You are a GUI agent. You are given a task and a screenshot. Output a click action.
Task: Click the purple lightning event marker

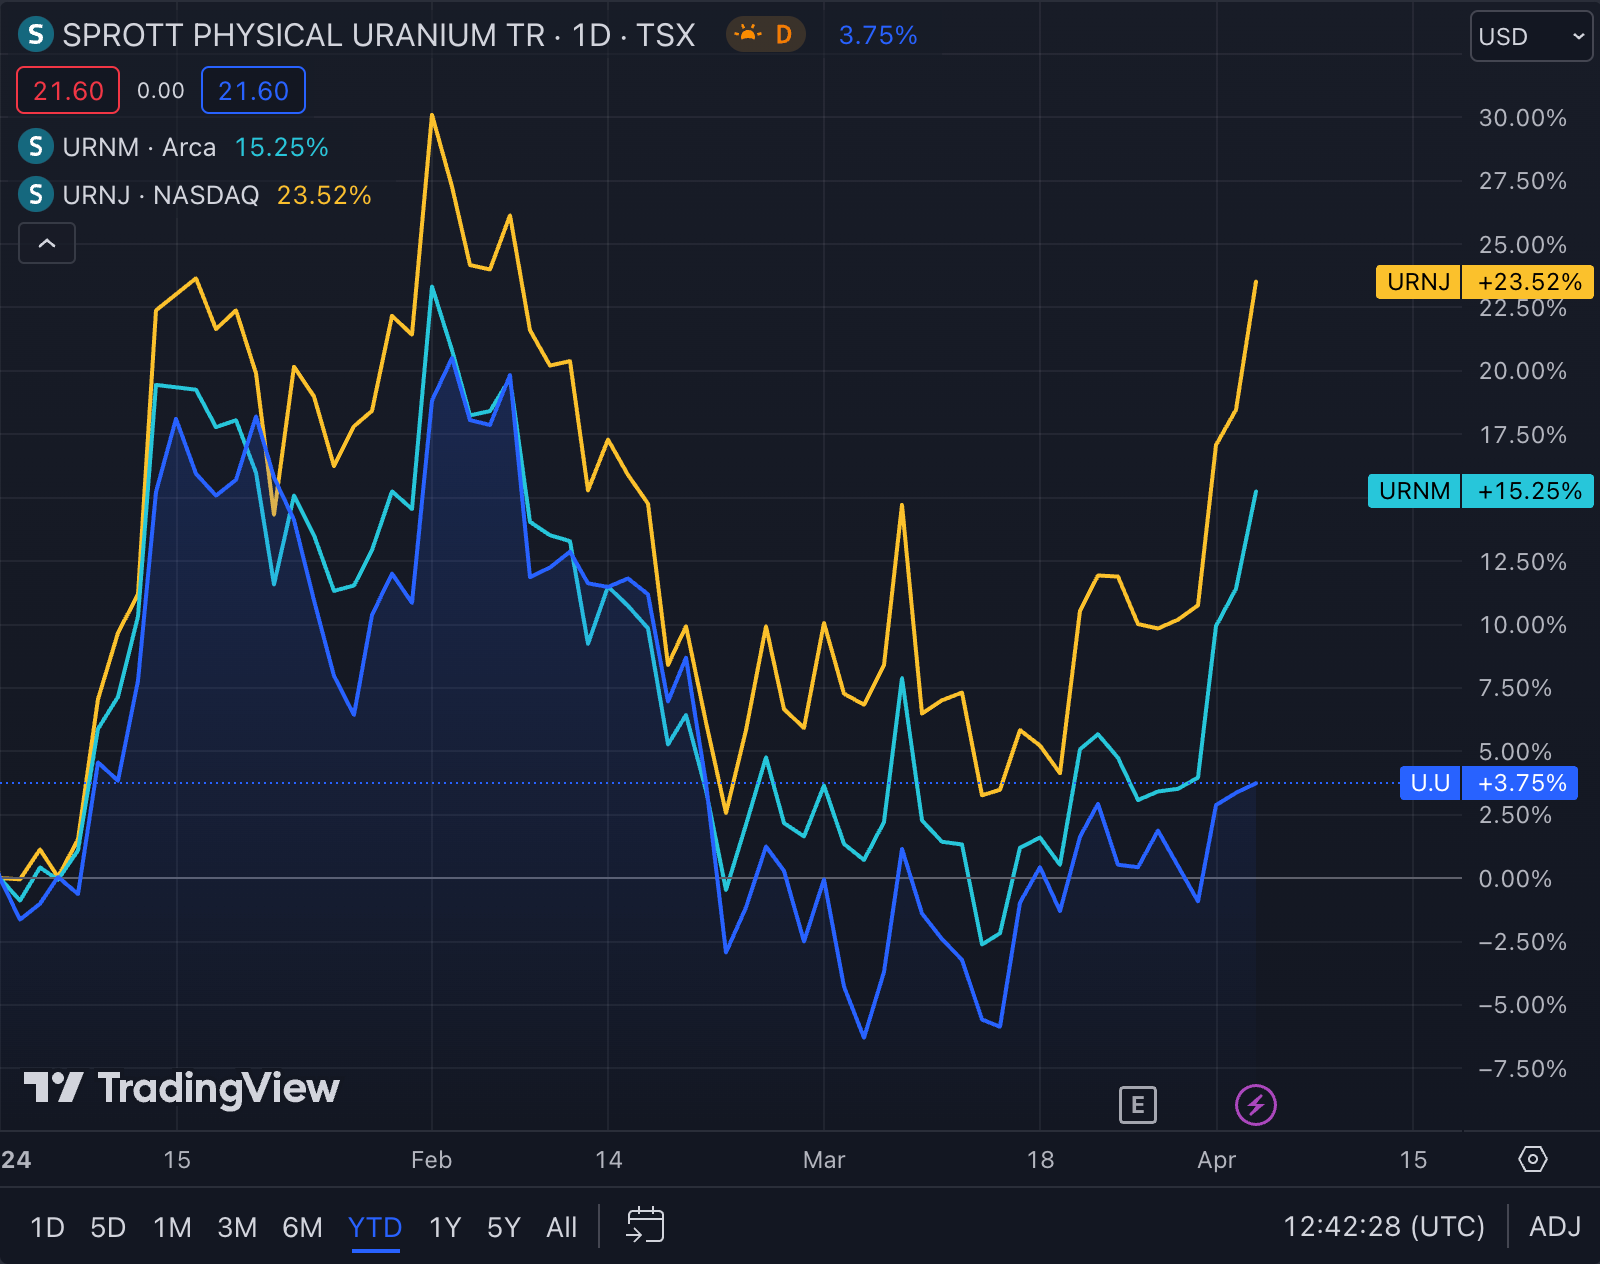point(1256,1105)
